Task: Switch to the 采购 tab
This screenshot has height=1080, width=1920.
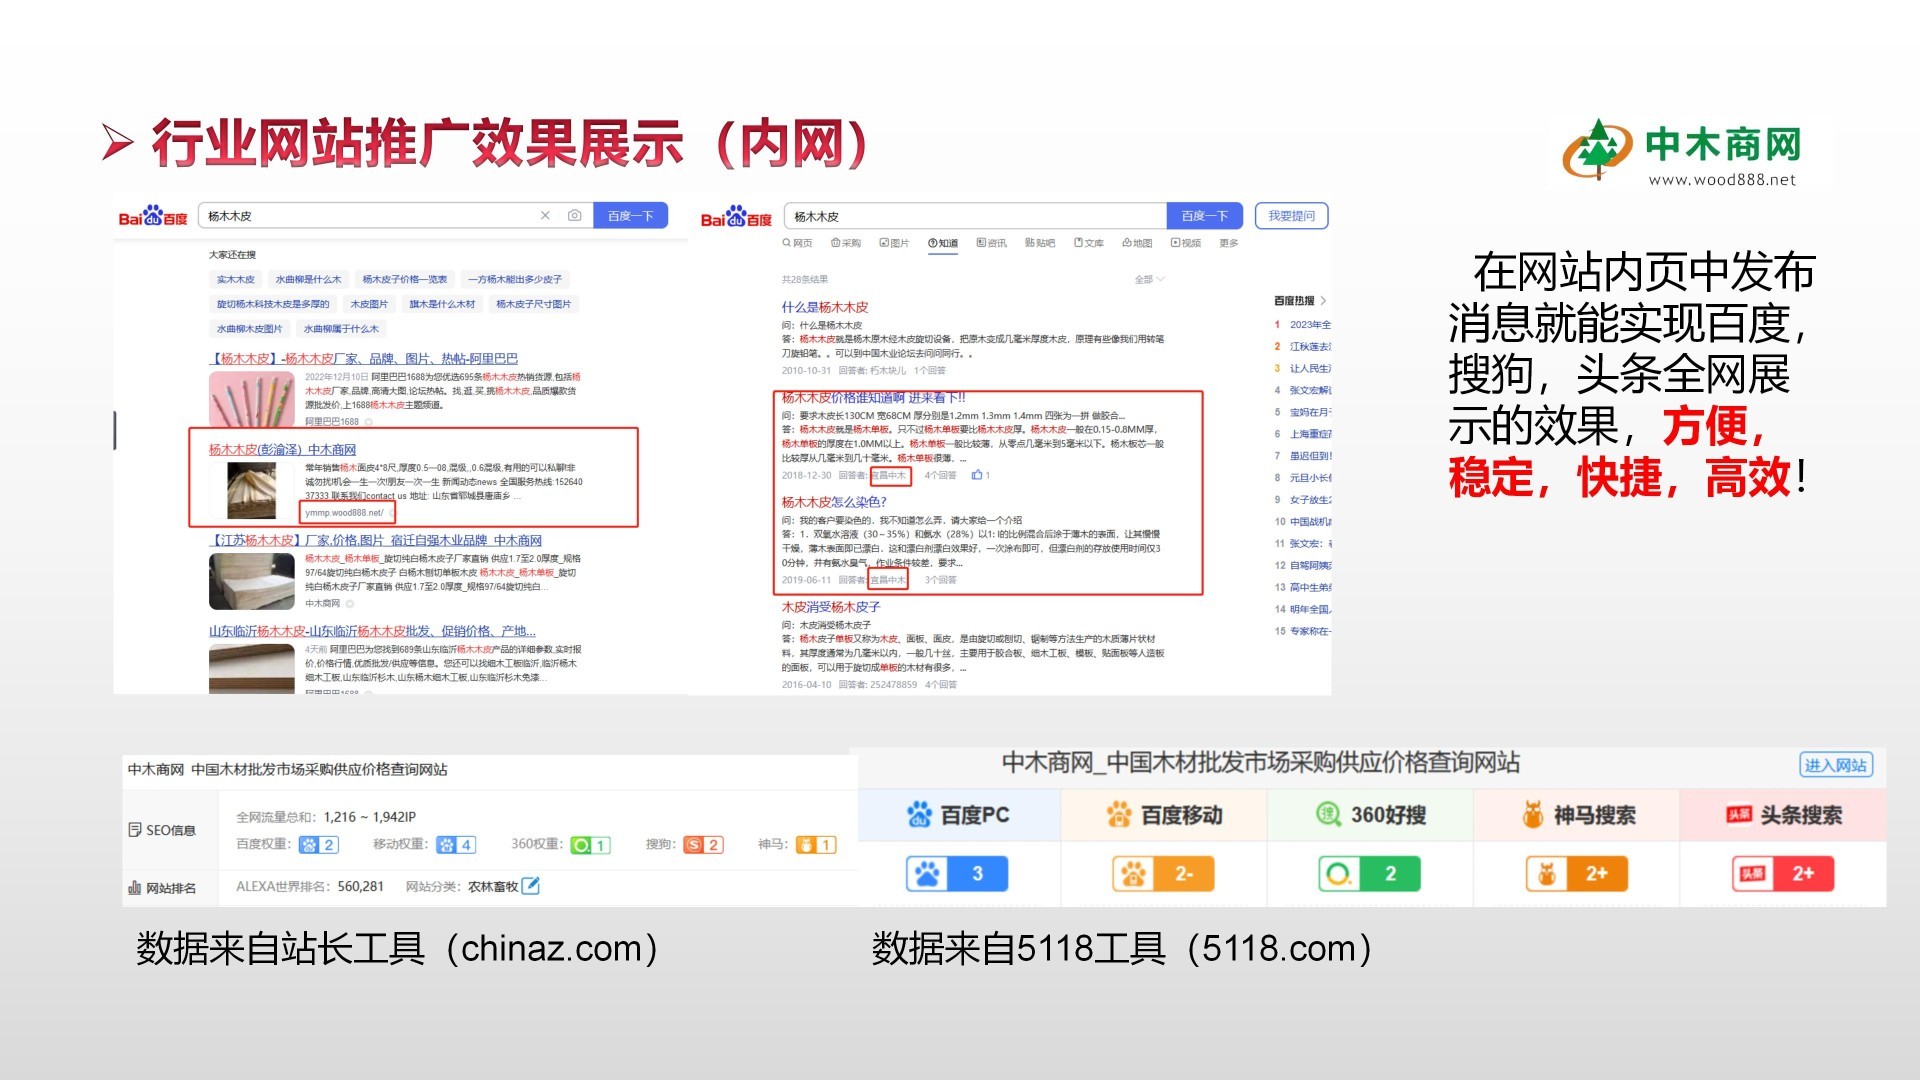Action: tap(846, 243)
